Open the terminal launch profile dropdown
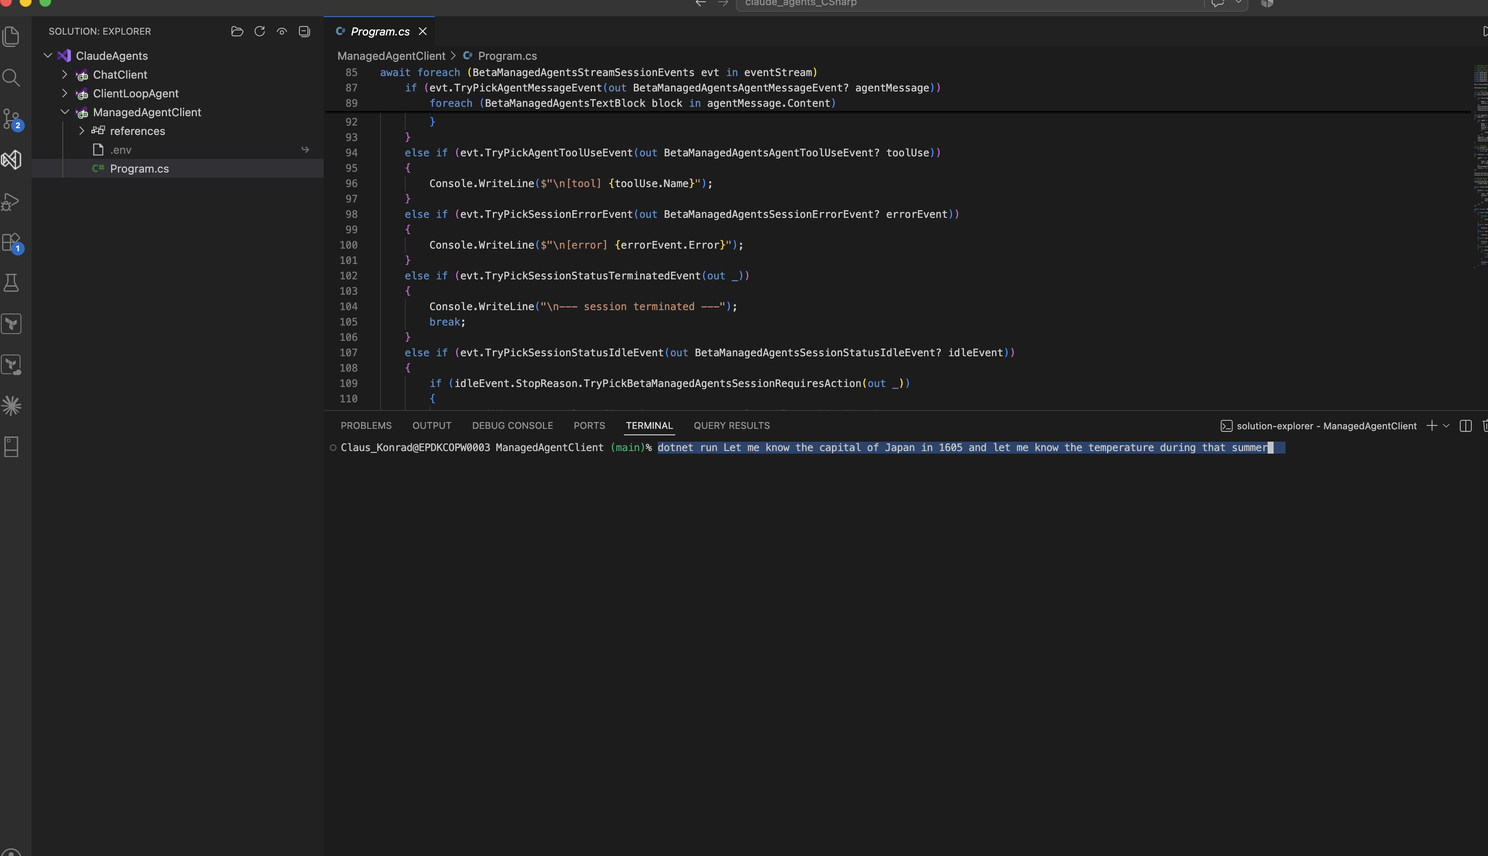 coord(1446,426)
